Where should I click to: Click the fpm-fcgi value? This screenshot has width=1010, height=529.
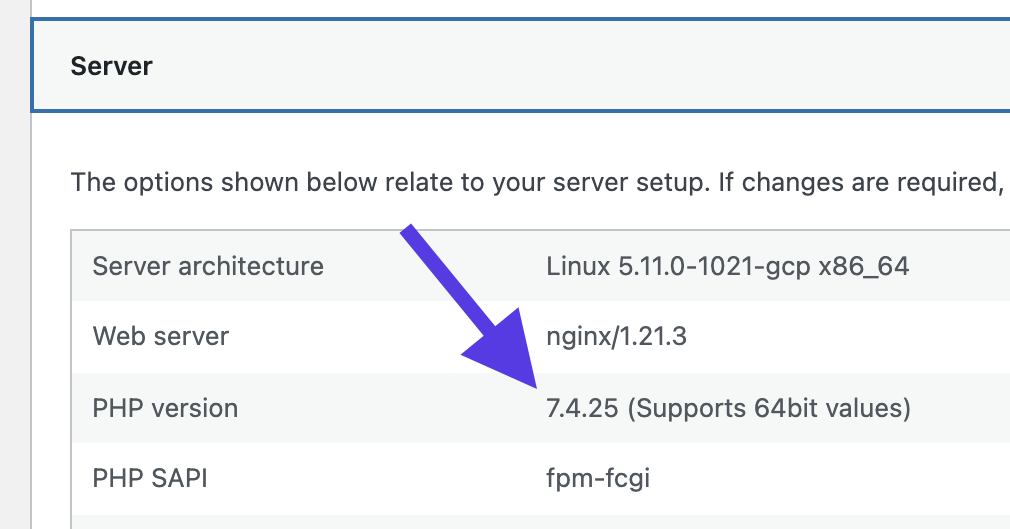pos(598,478)
